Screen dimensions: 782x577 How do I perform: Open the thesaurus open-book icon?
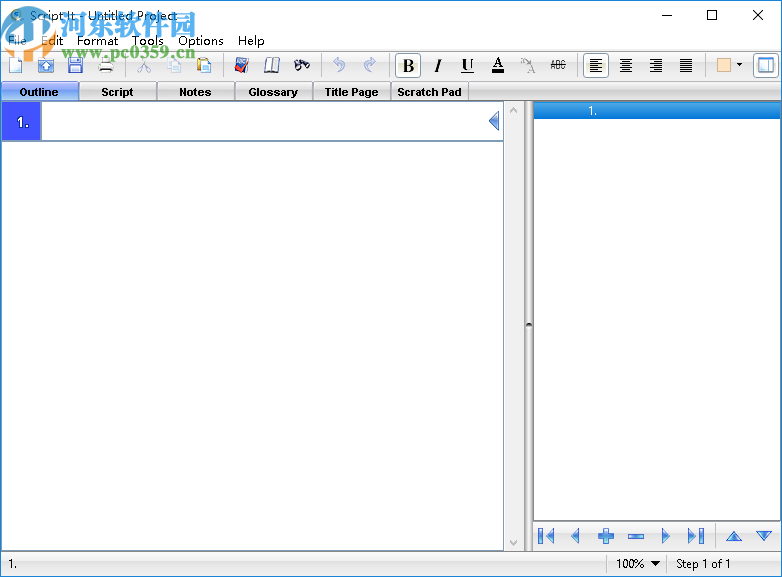click(x=272, y=65)
